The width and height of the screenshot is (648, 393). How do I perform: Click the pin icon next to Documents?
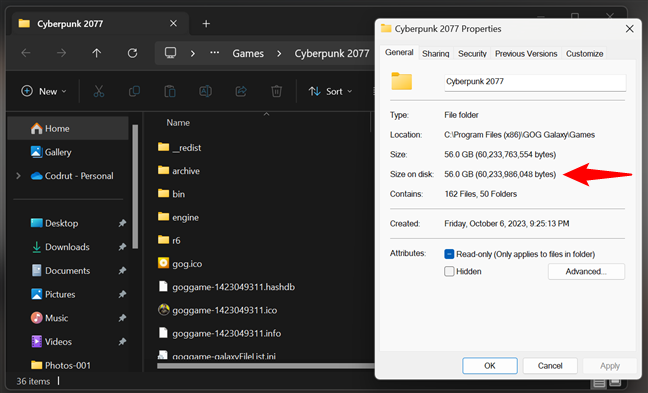click(122, 271)
